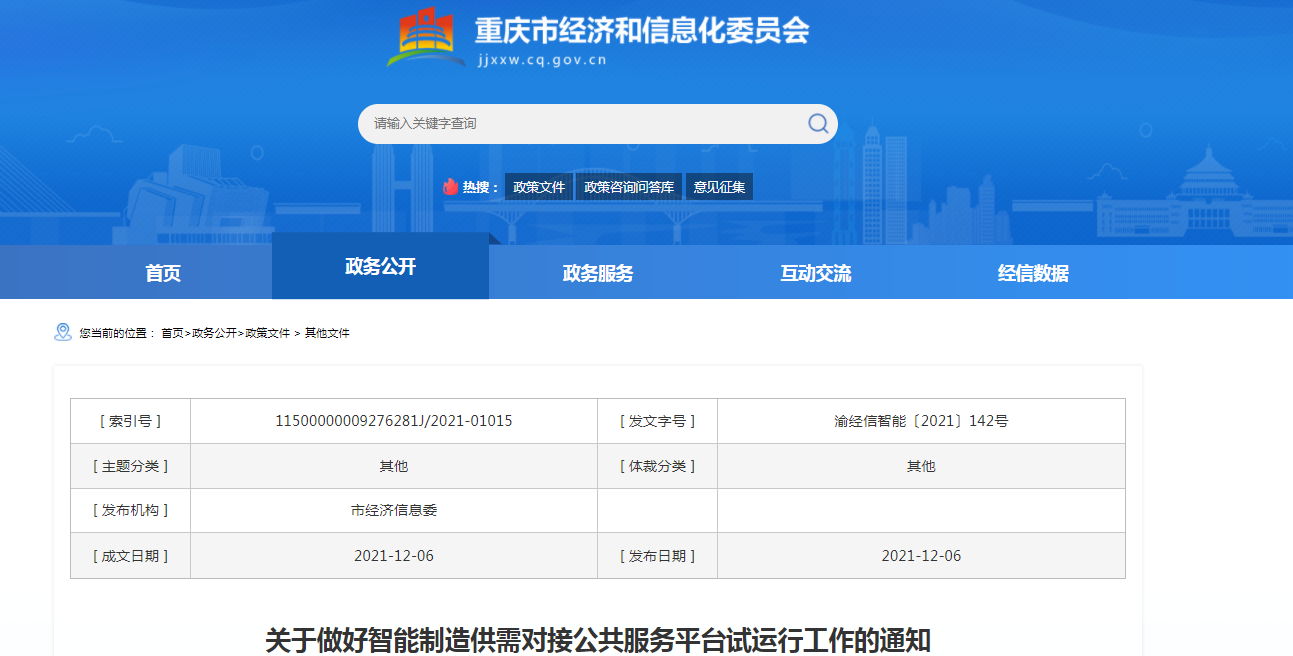
Task: Switch to the 经信数据 tab
Action: [1033, 273]
